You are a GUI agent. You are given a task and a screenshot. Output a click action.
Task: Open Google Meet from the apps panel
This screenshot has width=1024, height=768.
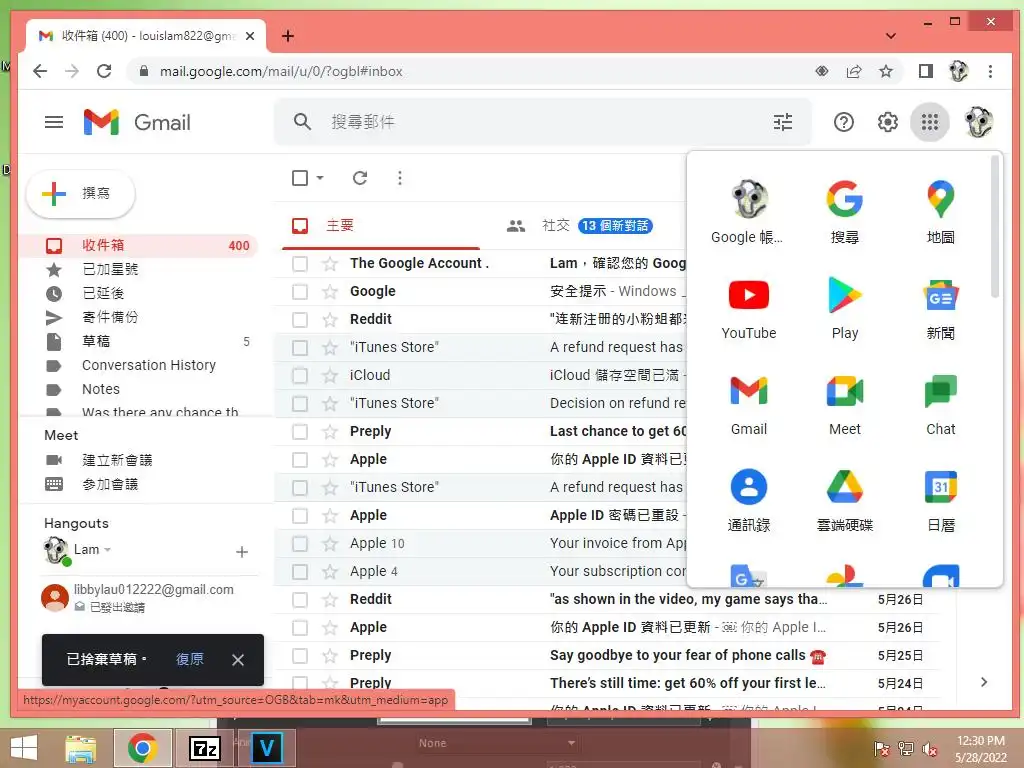(844, 404)
